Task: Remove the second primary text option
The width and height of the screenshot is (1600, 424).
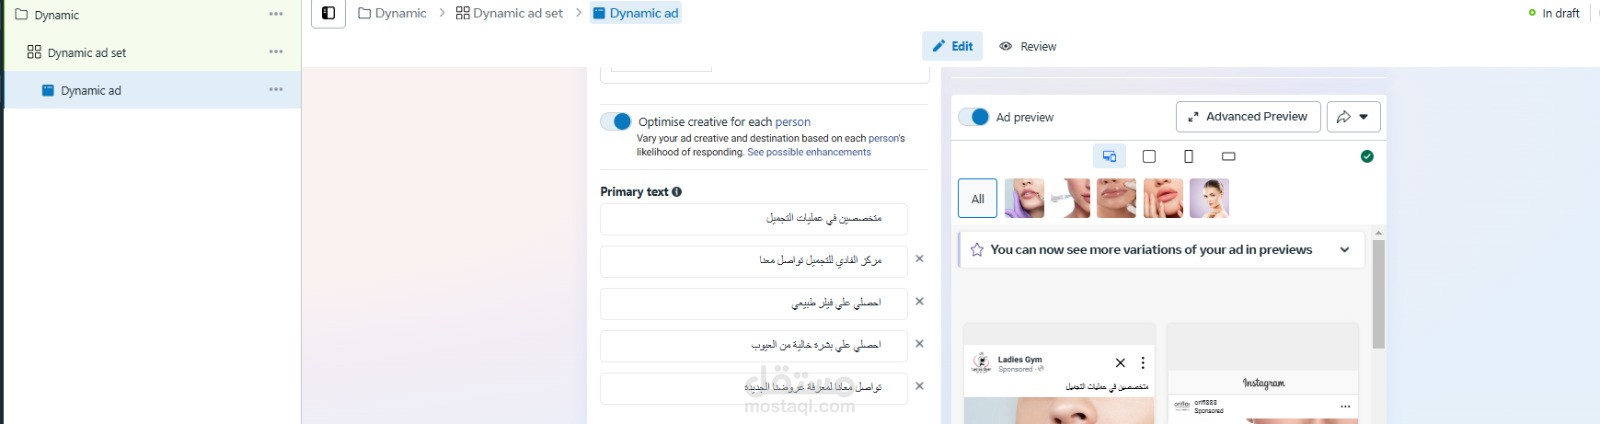Action: [919, 259]
